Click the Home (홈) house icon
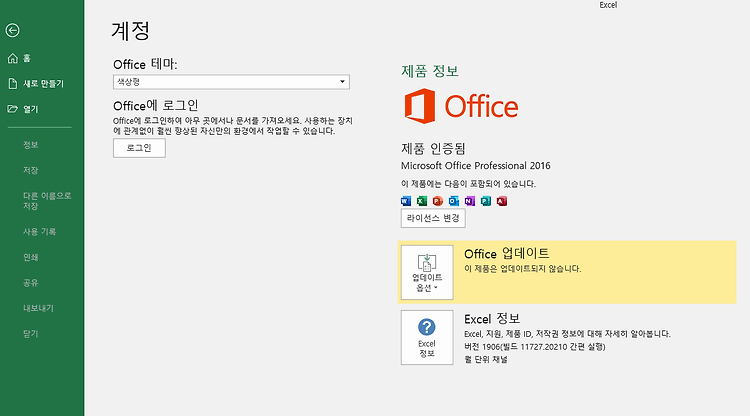This screenshot has height=416, width=750. tap(13, 58)
